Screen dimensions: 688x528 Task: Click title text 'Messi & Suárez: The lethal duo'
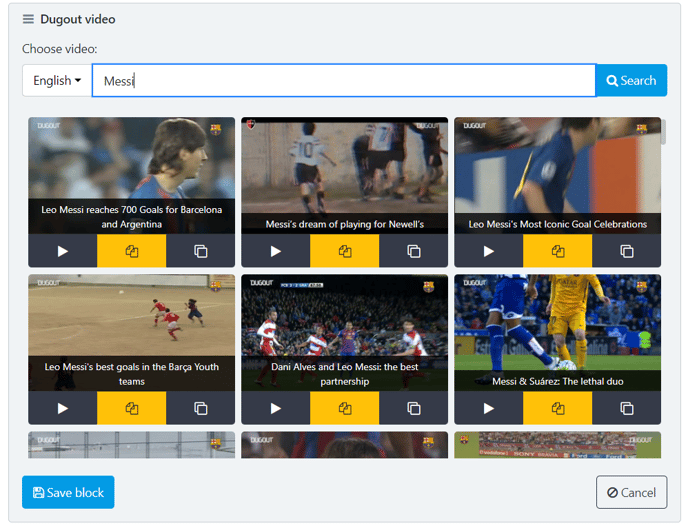click(558, 381)
